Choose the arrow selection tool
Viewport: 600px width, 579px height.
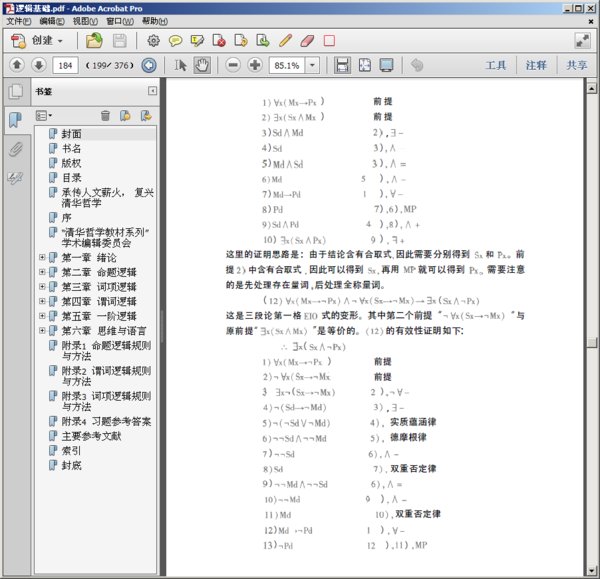pyautogui.click(x=180, y=65)
